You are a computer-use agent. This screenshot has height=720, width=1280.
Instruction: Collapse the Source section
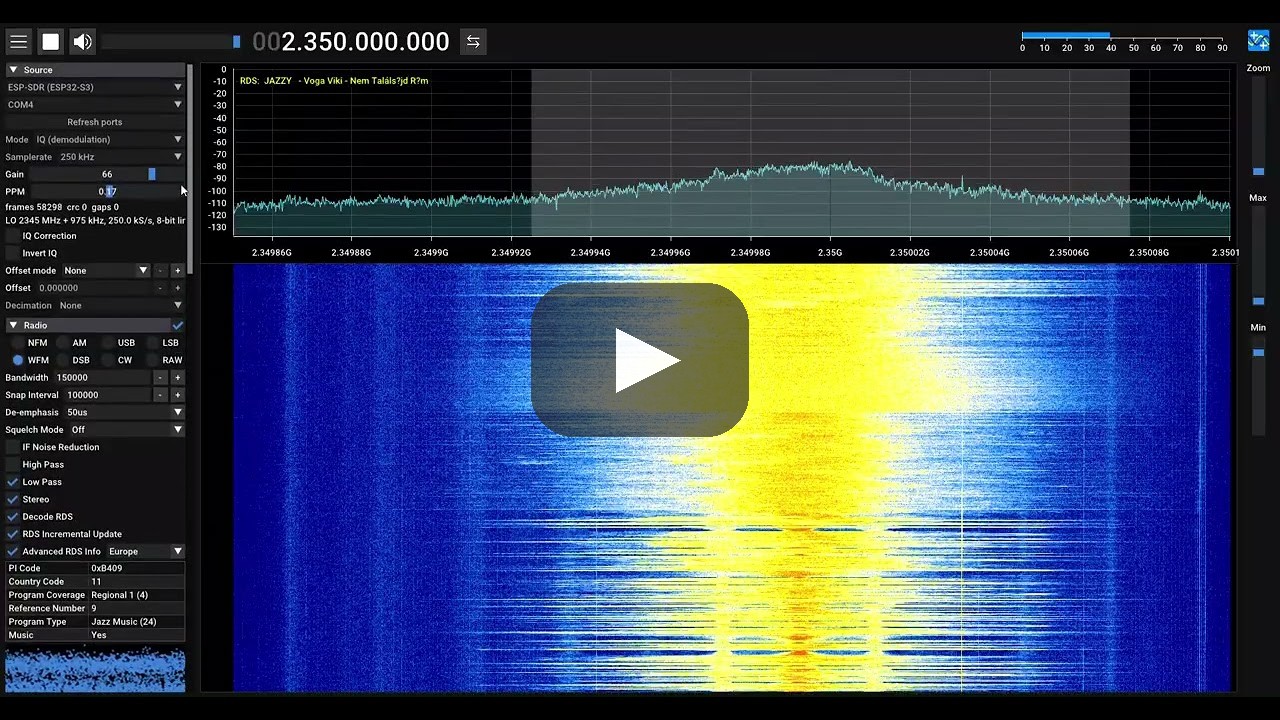pyautogui.click(x=95, y=70)
